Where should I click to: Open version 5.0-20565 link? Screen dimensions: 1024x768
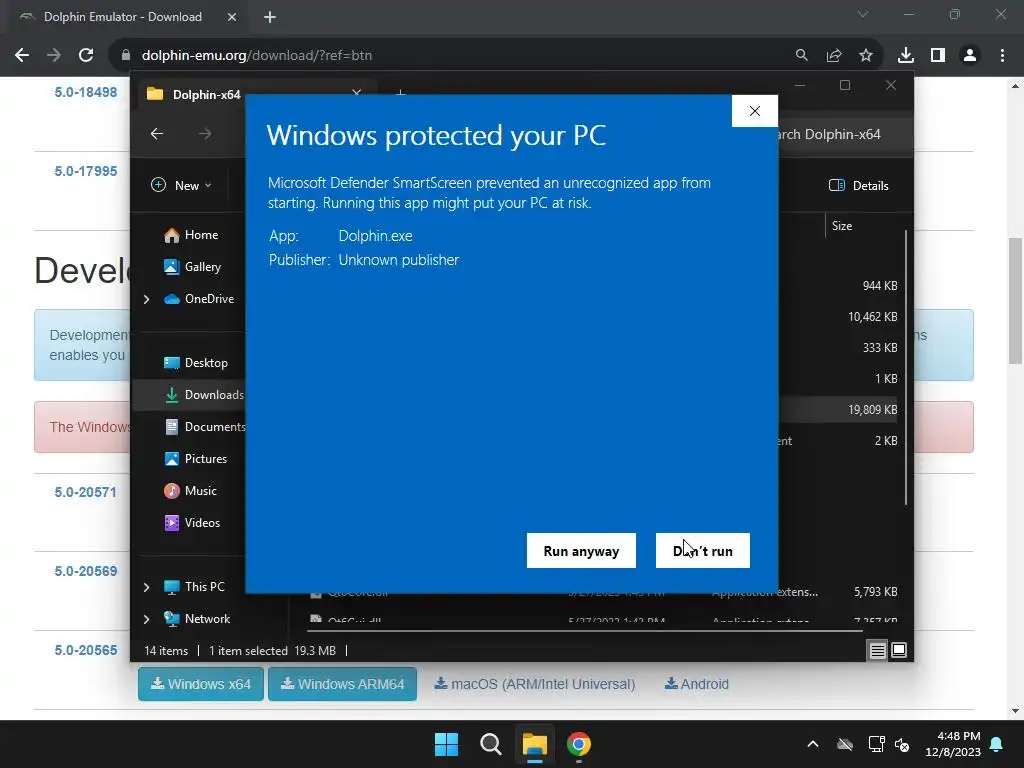coord(86,650)
